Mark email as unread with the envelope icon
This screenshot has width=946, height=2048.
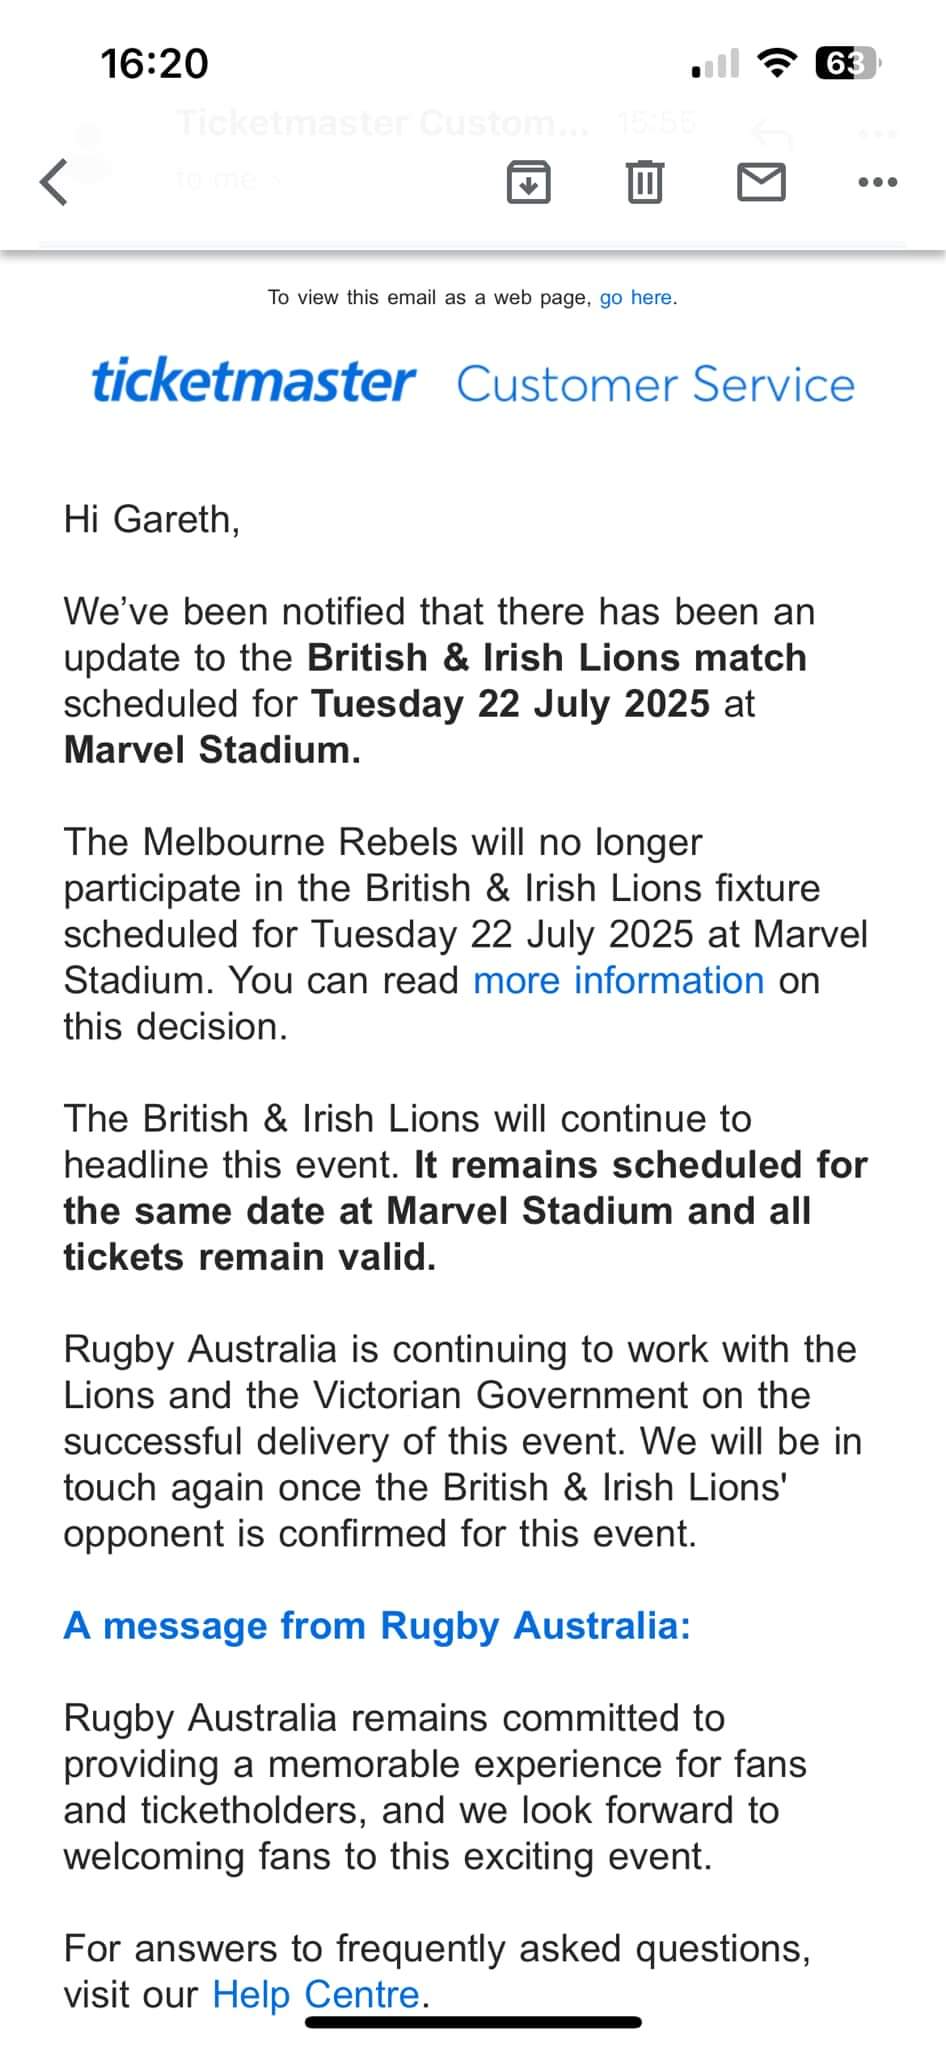tap(761, 182)
